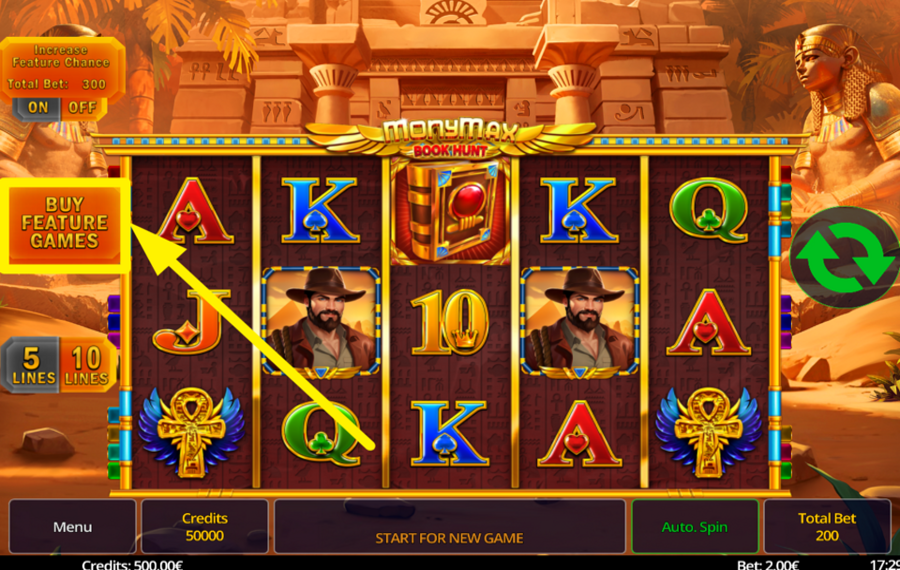
Task: Click the winged ankh on fifth reel
Action: (709, 433)
